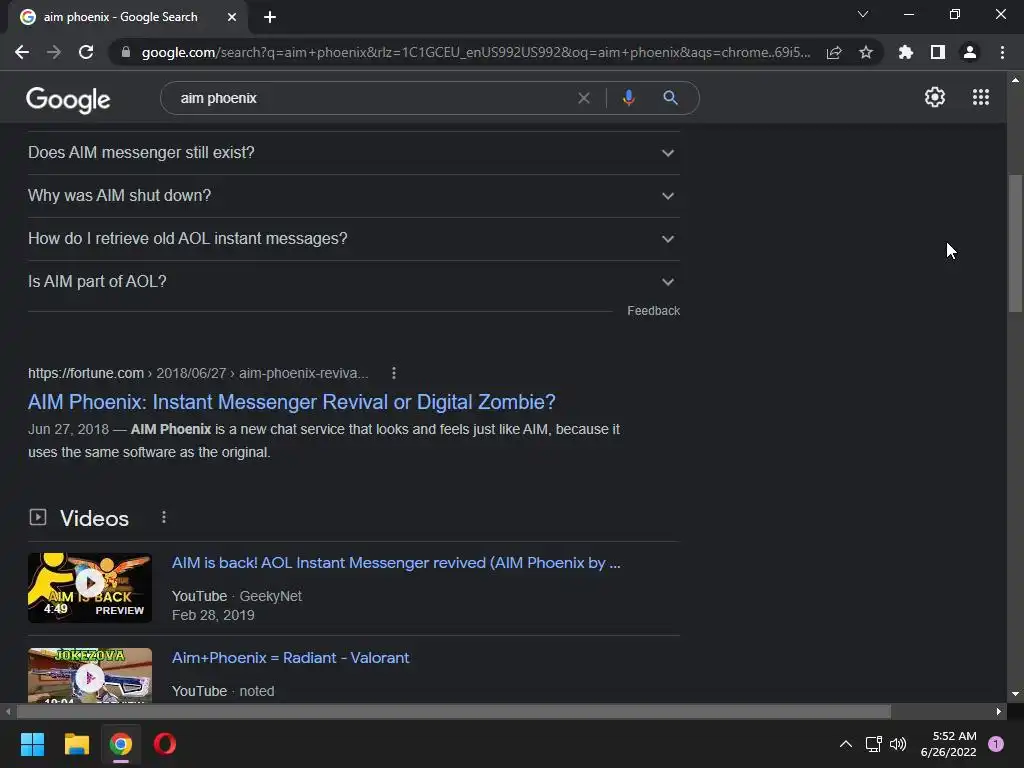Click the 'Videos' section heading
Screen dimensions: 1024x768
pos(94,519)
